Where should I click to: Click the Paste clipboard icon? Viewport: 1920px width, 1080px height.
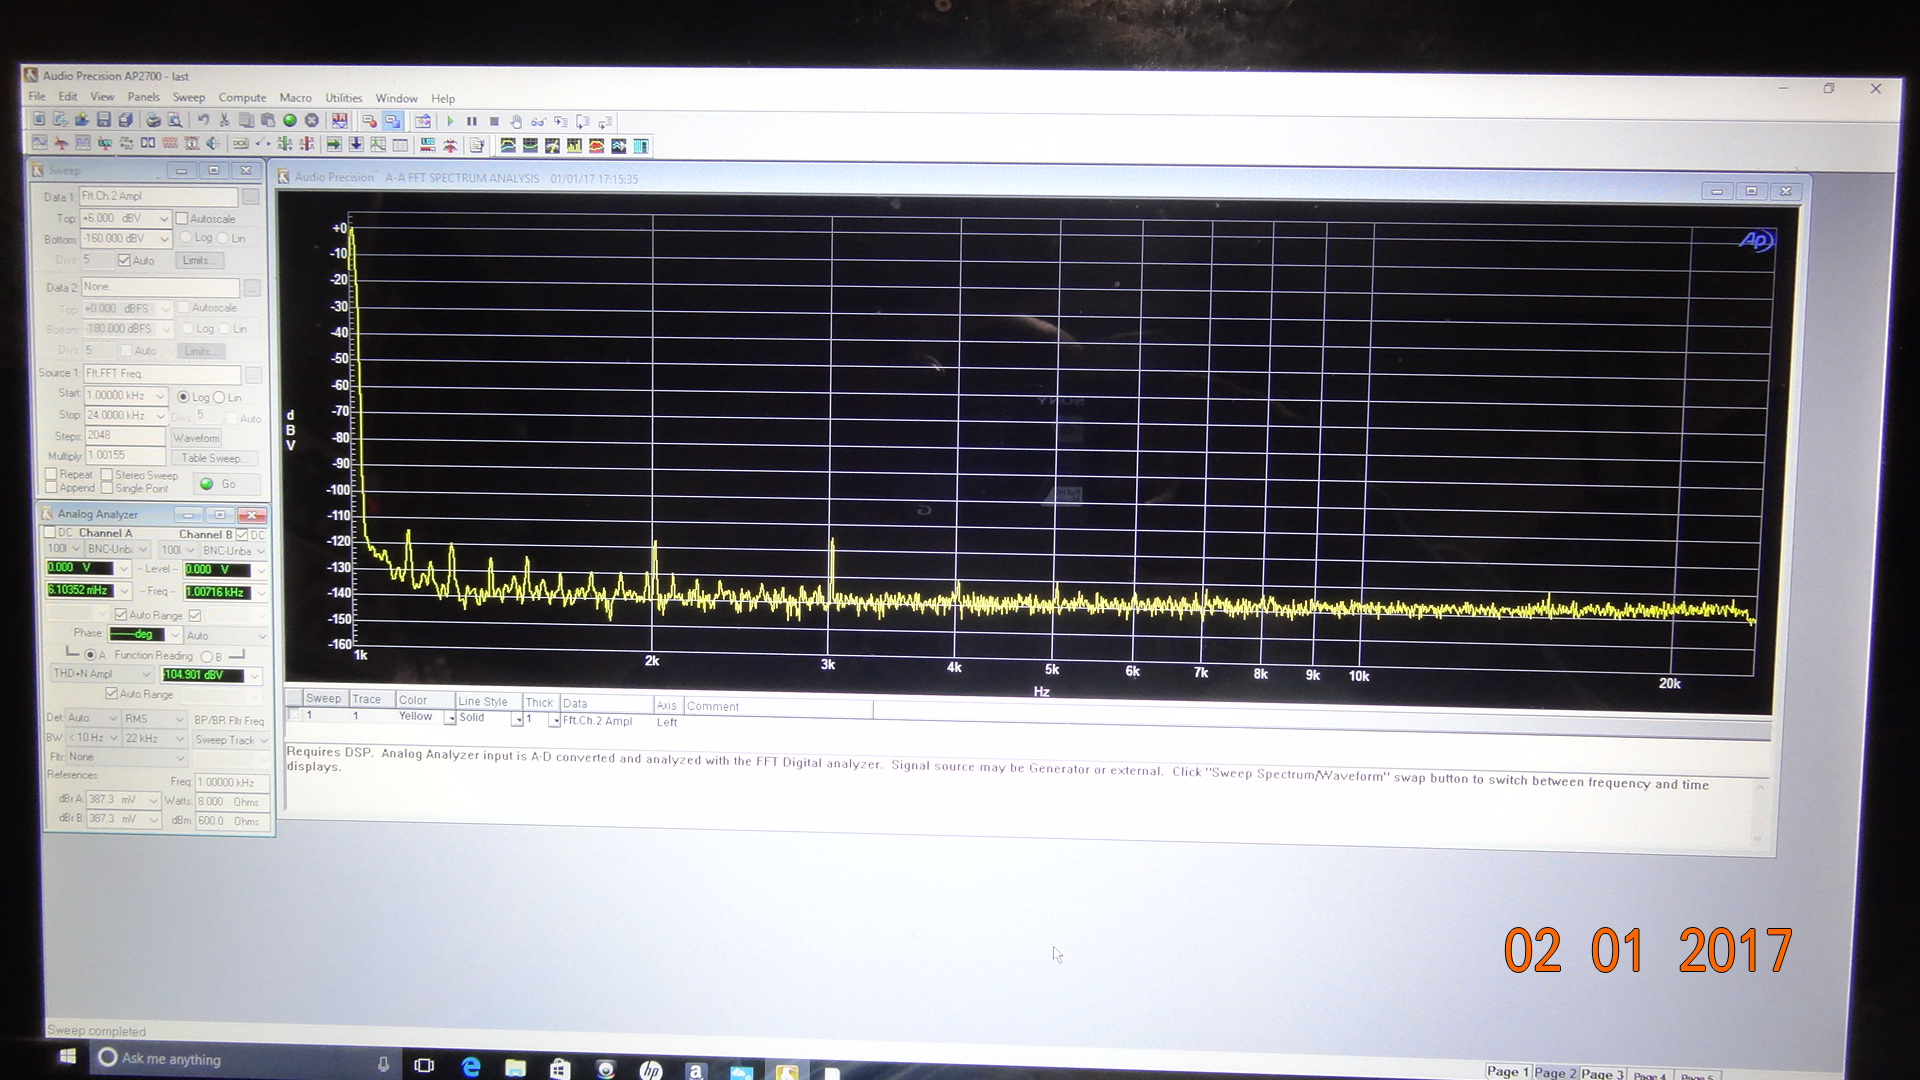pos(268,120)
